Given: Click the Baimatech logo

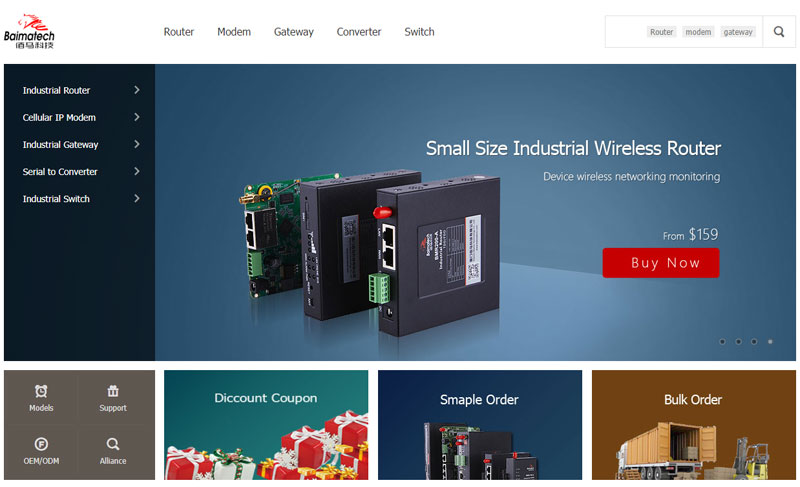Looking at the screenshot, I should point(29,32).
